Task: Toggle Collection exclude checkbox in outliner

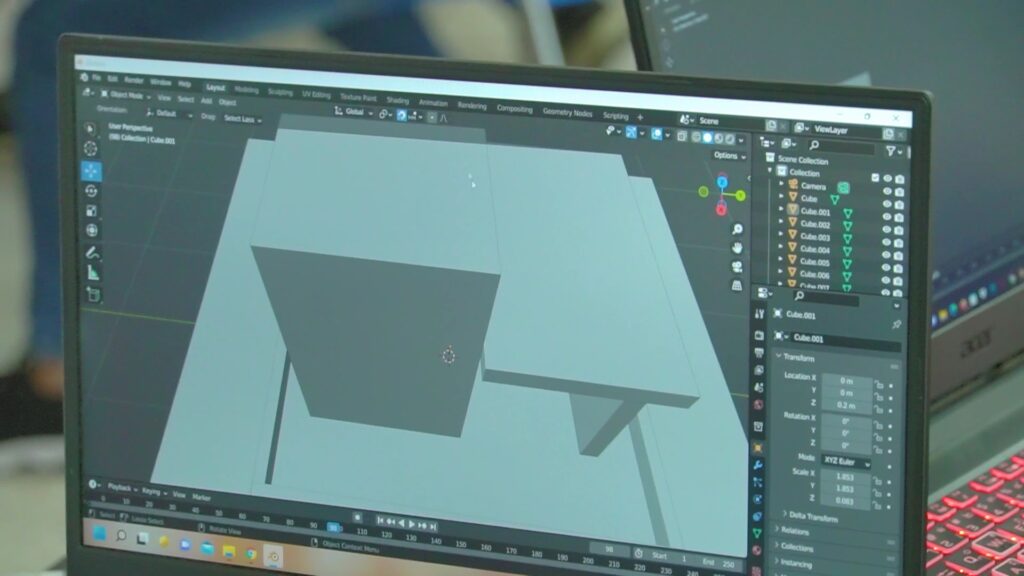Action: tap(875, 177)
